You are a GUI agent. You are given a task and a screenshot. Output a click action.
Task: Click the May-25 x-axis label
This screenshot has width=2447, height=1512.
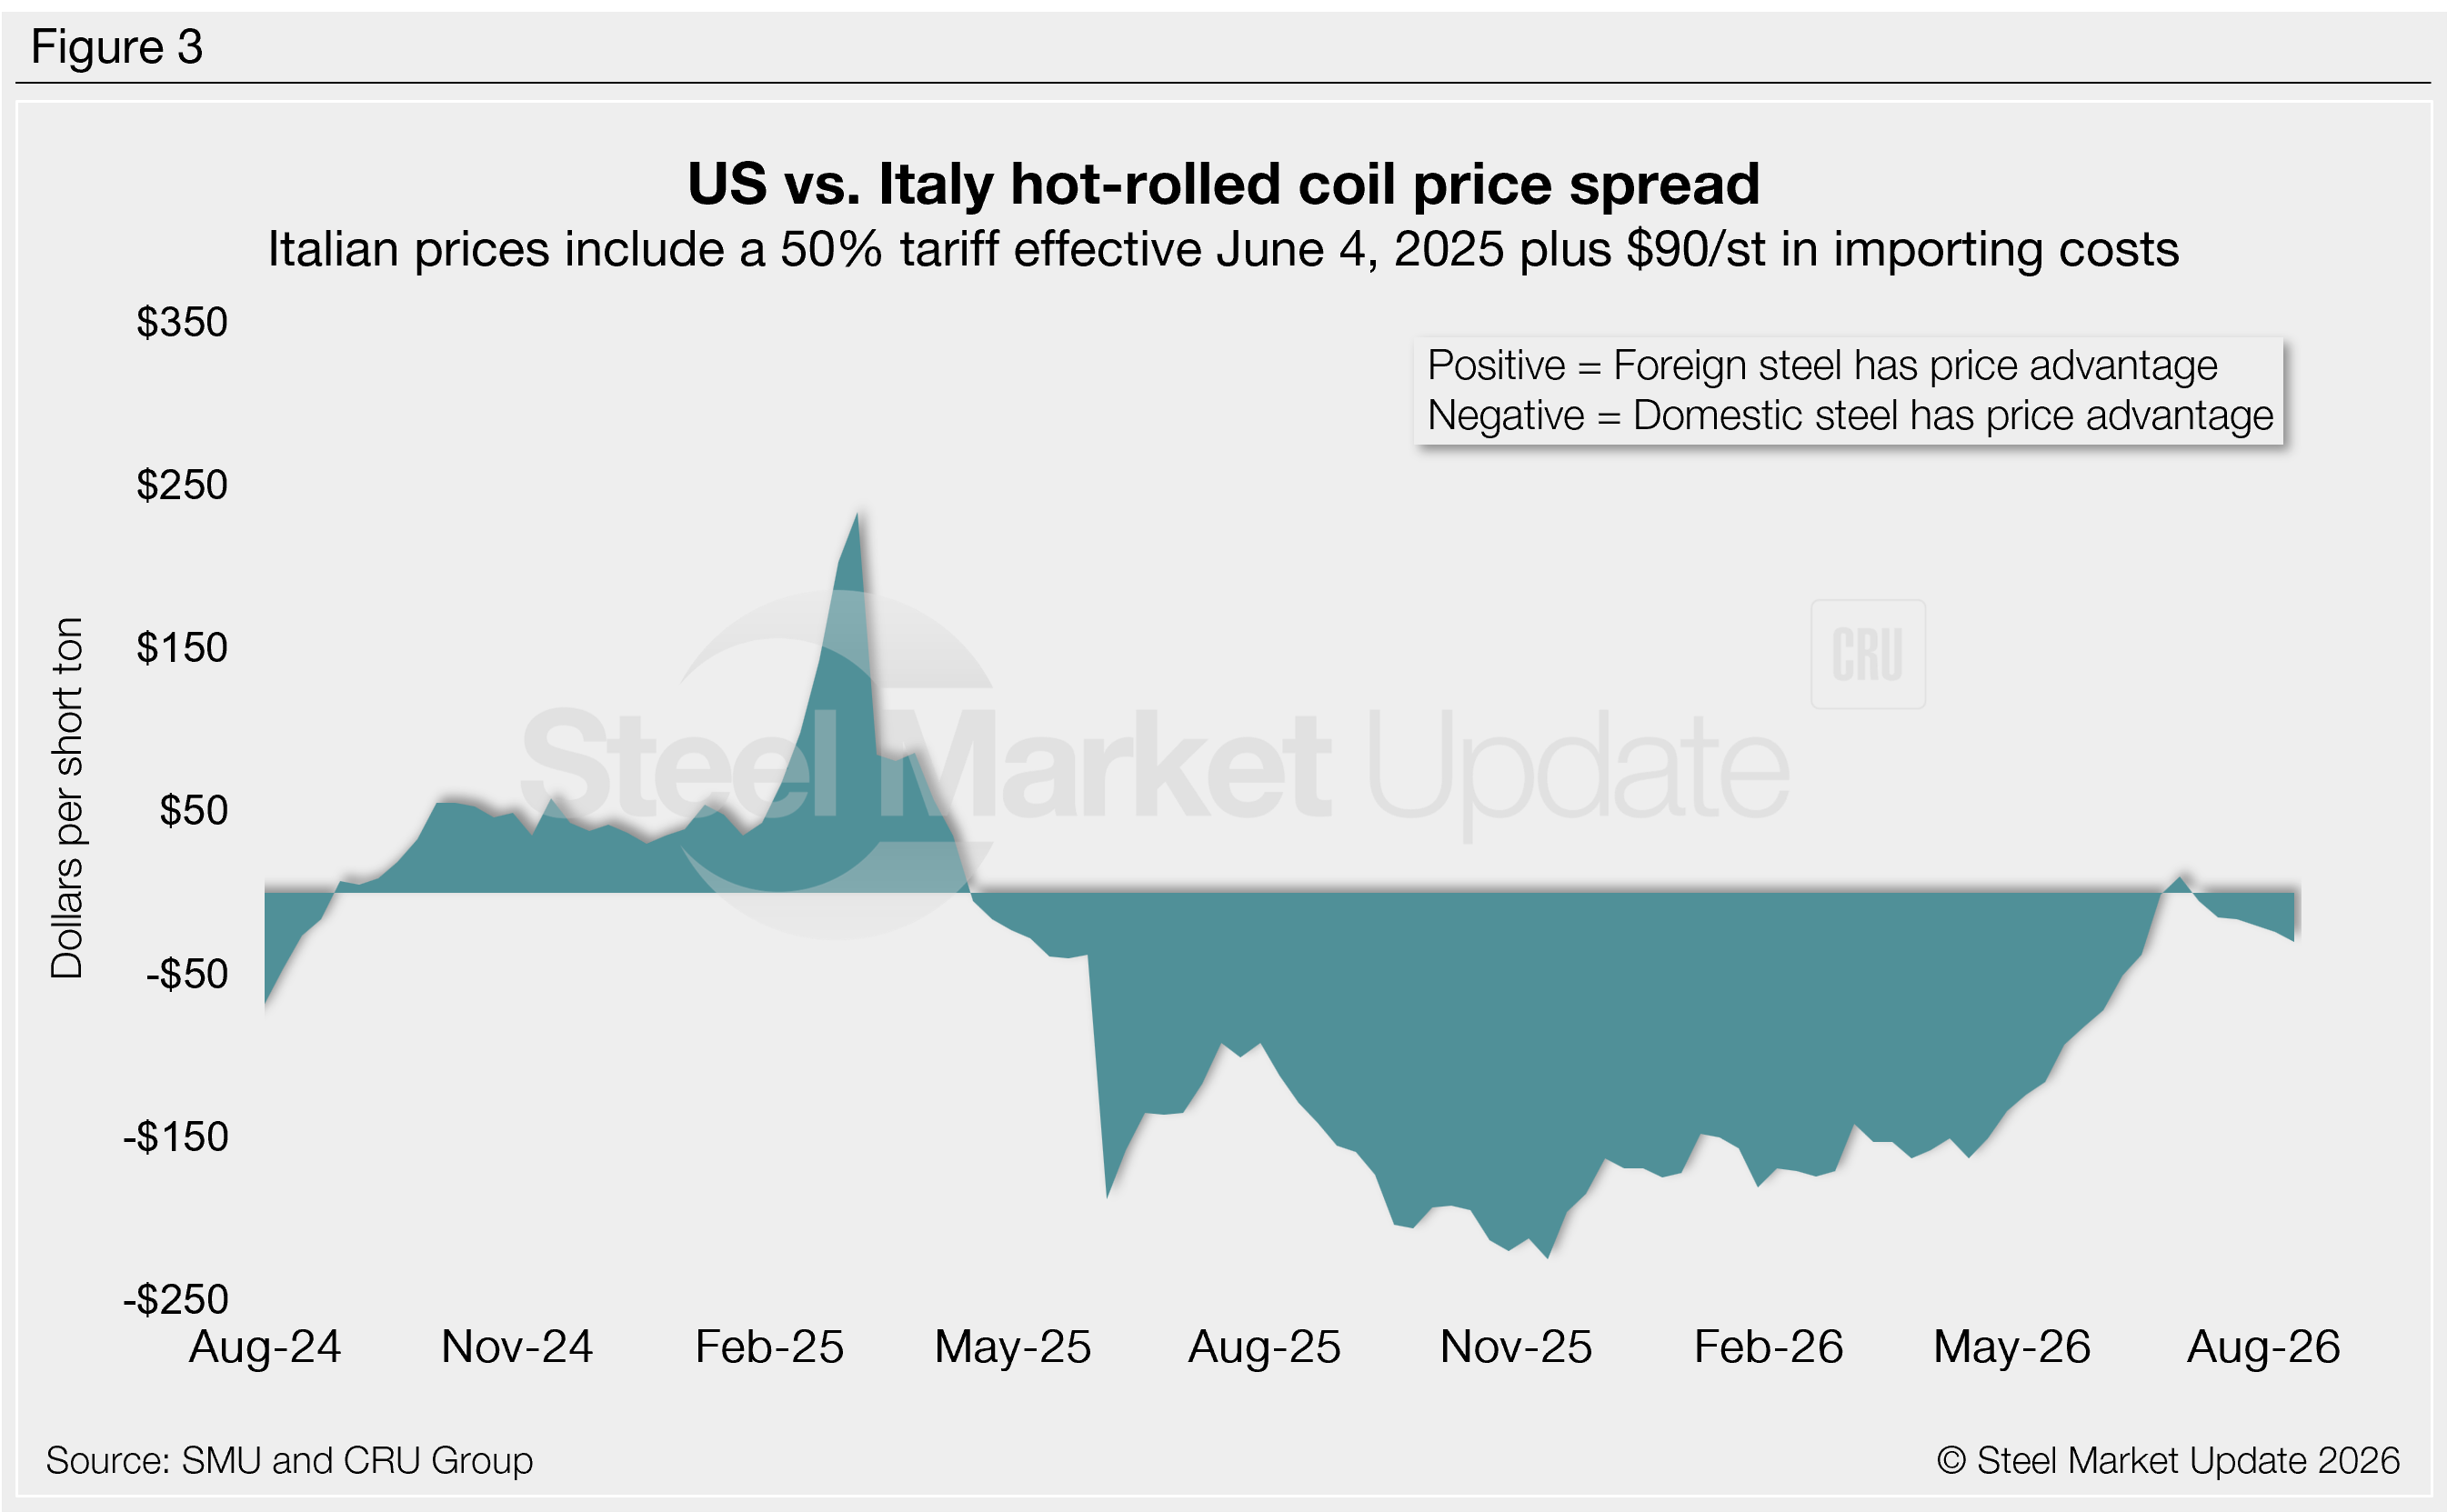(1012, 1346)
